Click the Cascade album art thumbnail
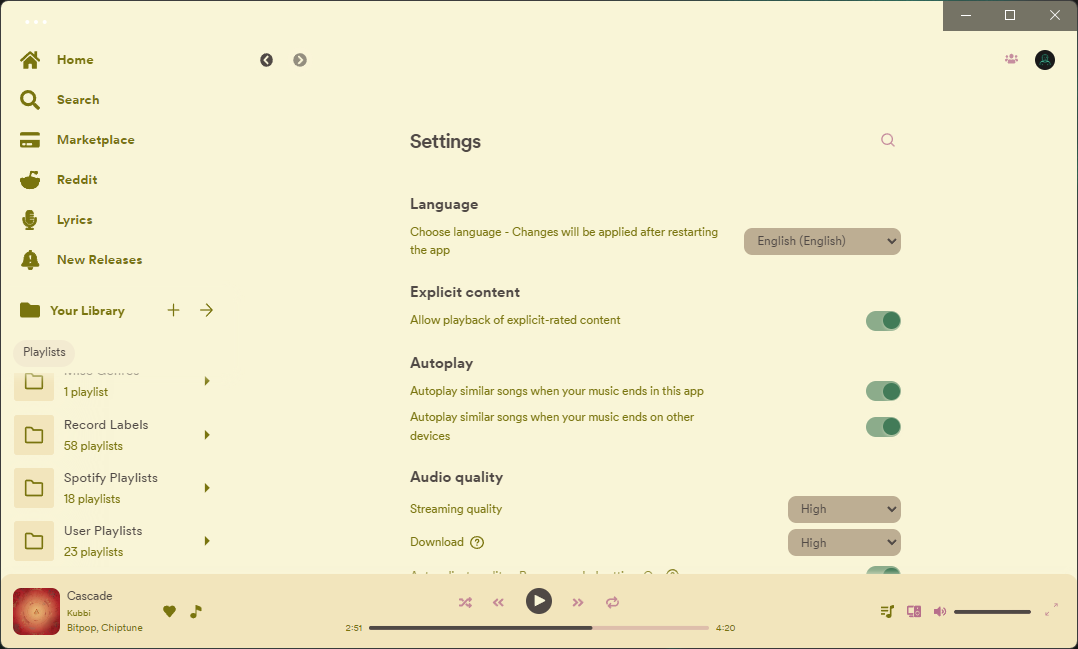 [36, 611]
